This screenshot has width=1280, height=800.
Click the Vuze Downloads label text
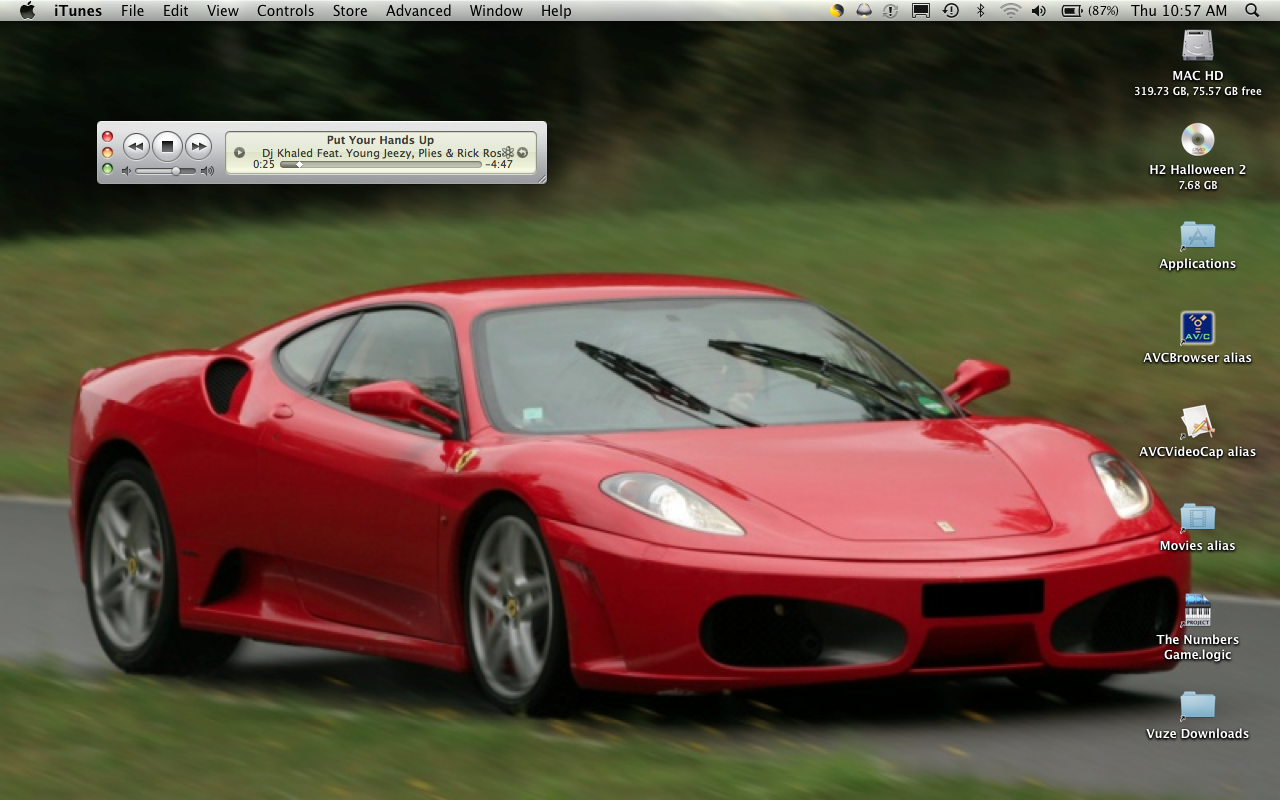pos(1198,734)
